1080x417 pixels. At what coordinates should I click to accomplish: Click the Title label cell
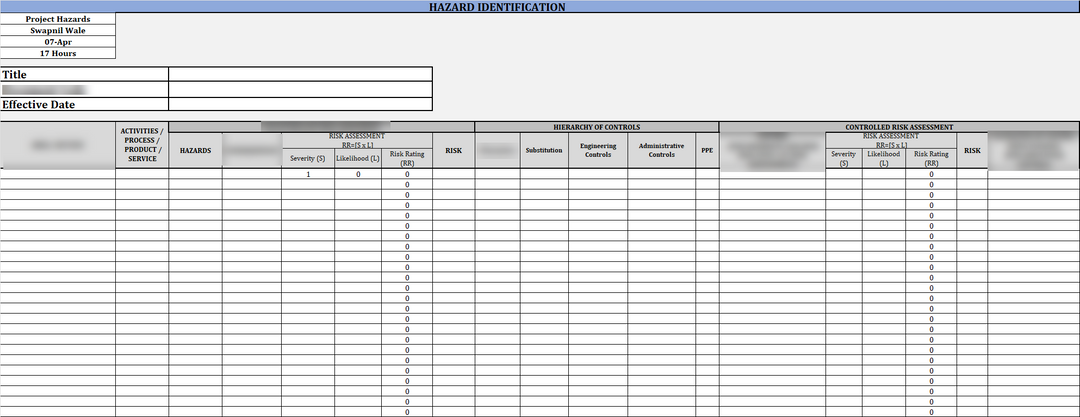click(x=84, y=74)
